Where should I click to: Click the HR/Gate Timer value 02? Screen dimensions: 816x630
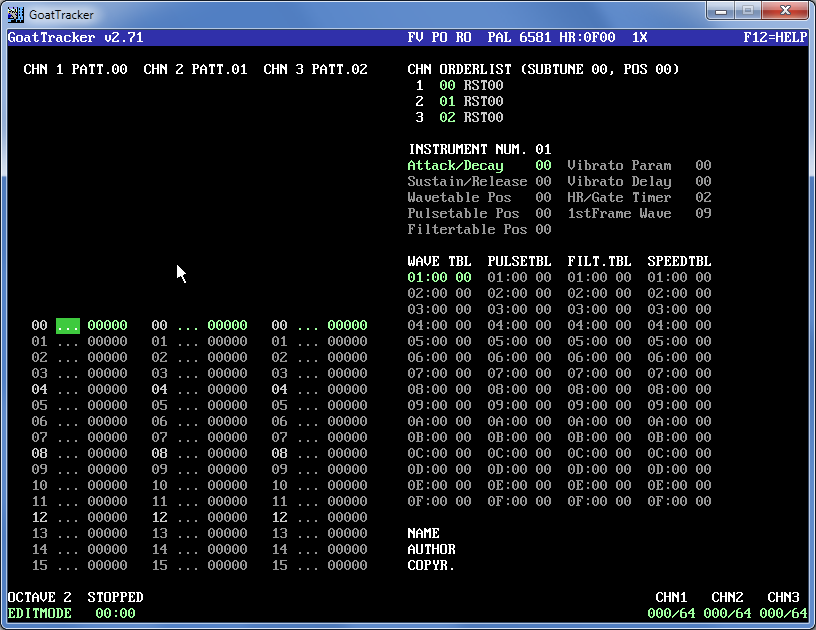(703, 197)
